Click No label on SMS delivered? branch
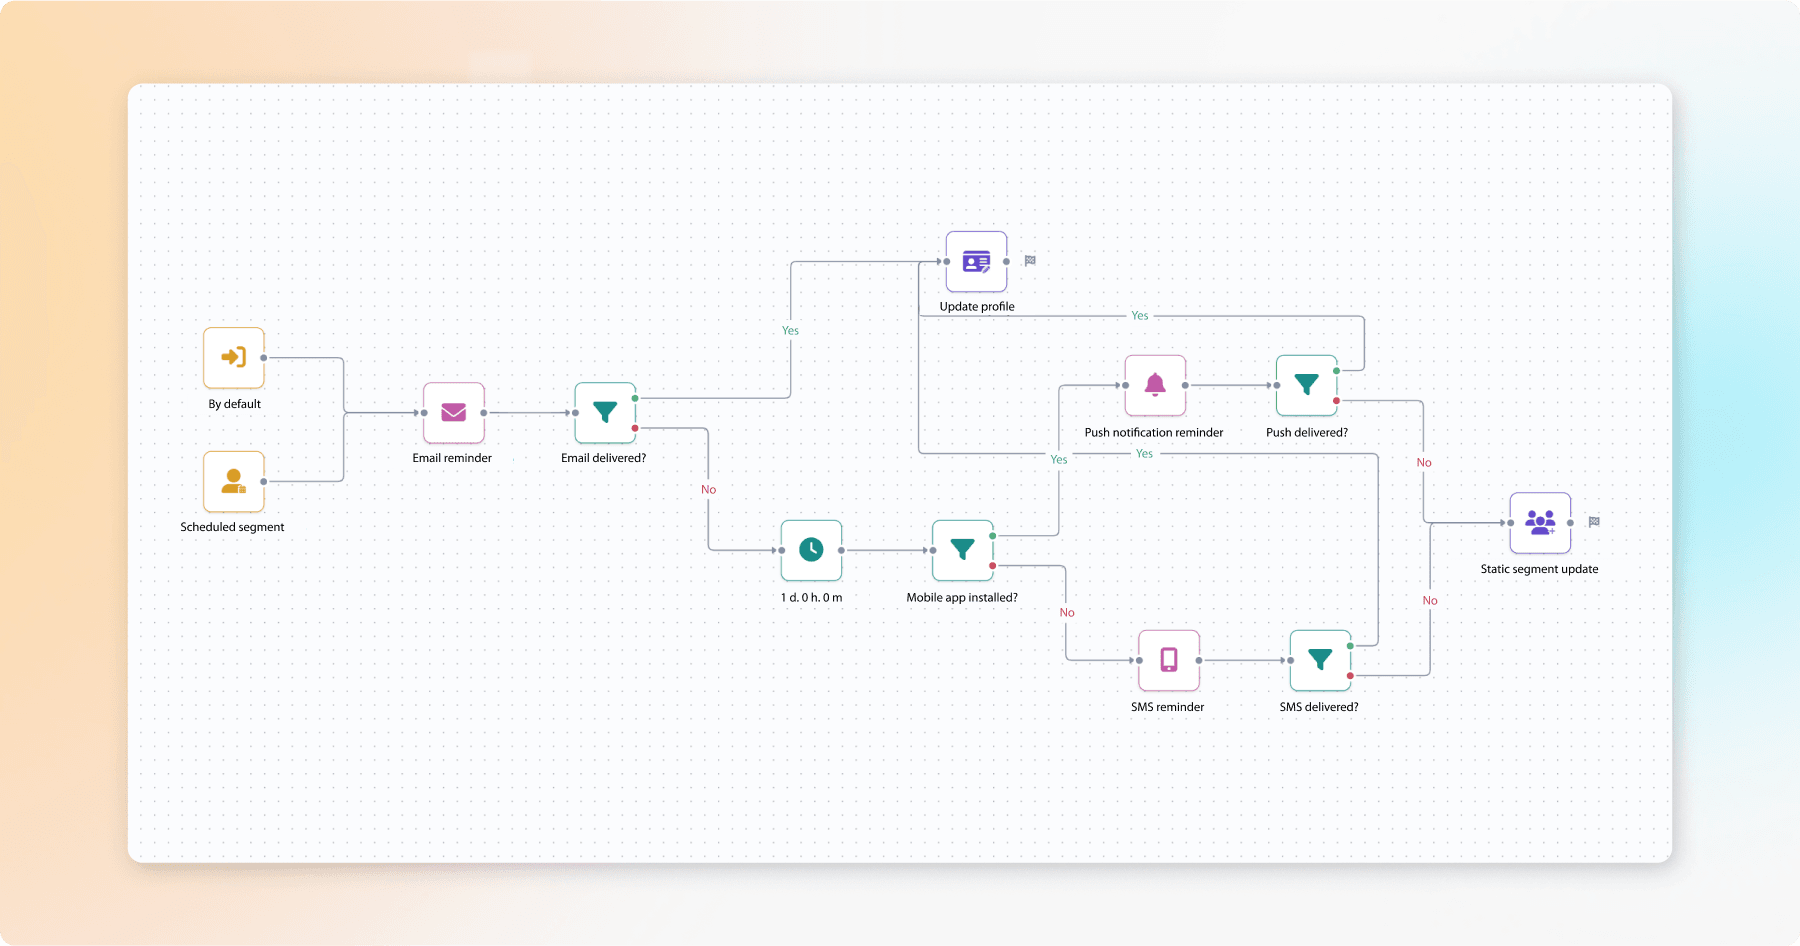Image resolution: width=1800 pixels, height=946 pixels. click(x=1430, y=601)
